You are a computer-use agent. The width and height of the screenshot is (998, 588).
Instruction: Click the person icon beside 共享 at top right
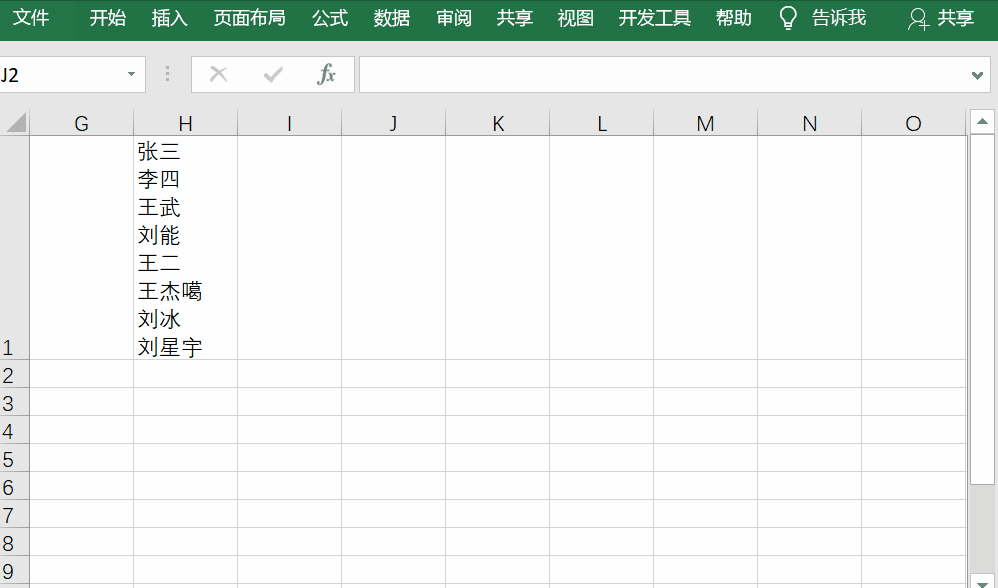coord(916,19)
